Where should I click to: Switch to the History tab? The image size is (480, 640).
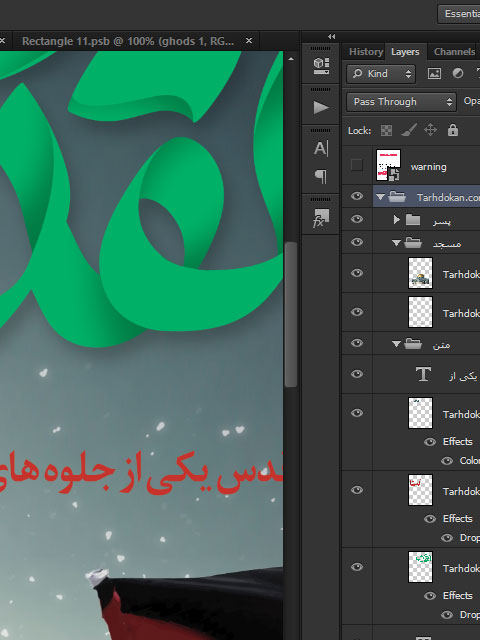365,52
